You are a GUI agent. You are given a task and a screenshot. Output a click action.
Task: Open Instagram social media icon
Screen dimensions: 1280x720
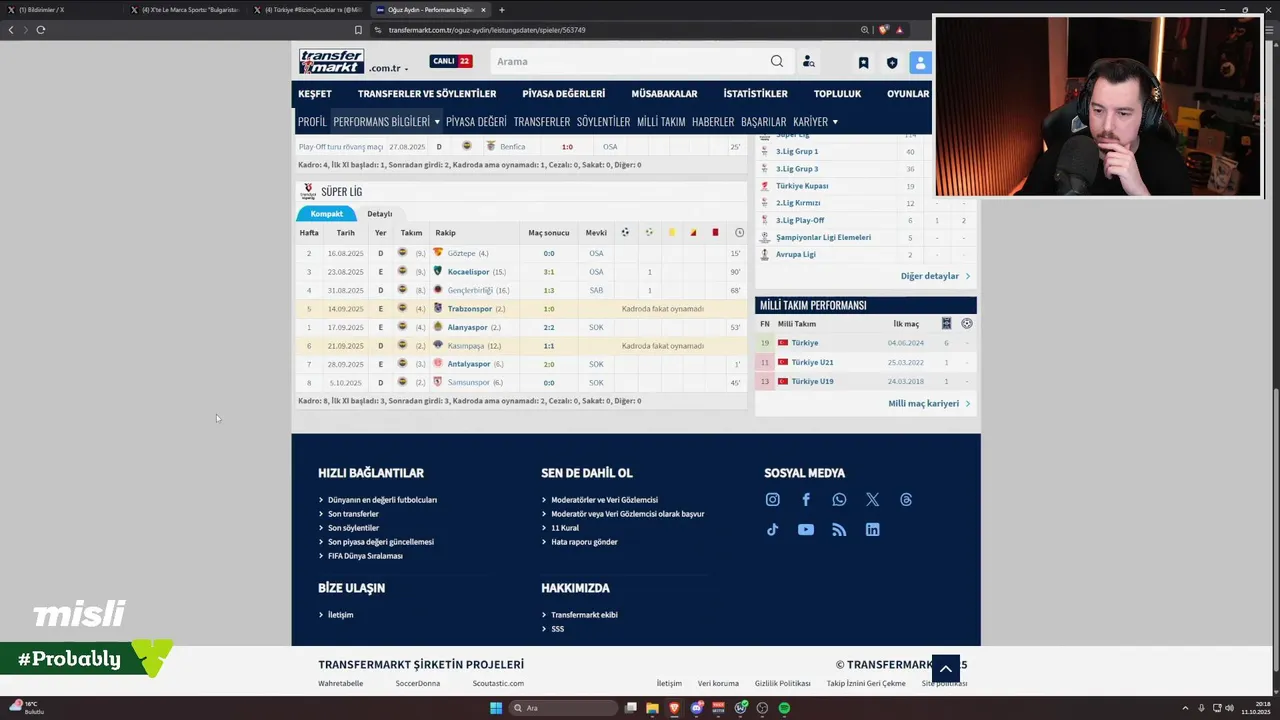coord(772,500)
